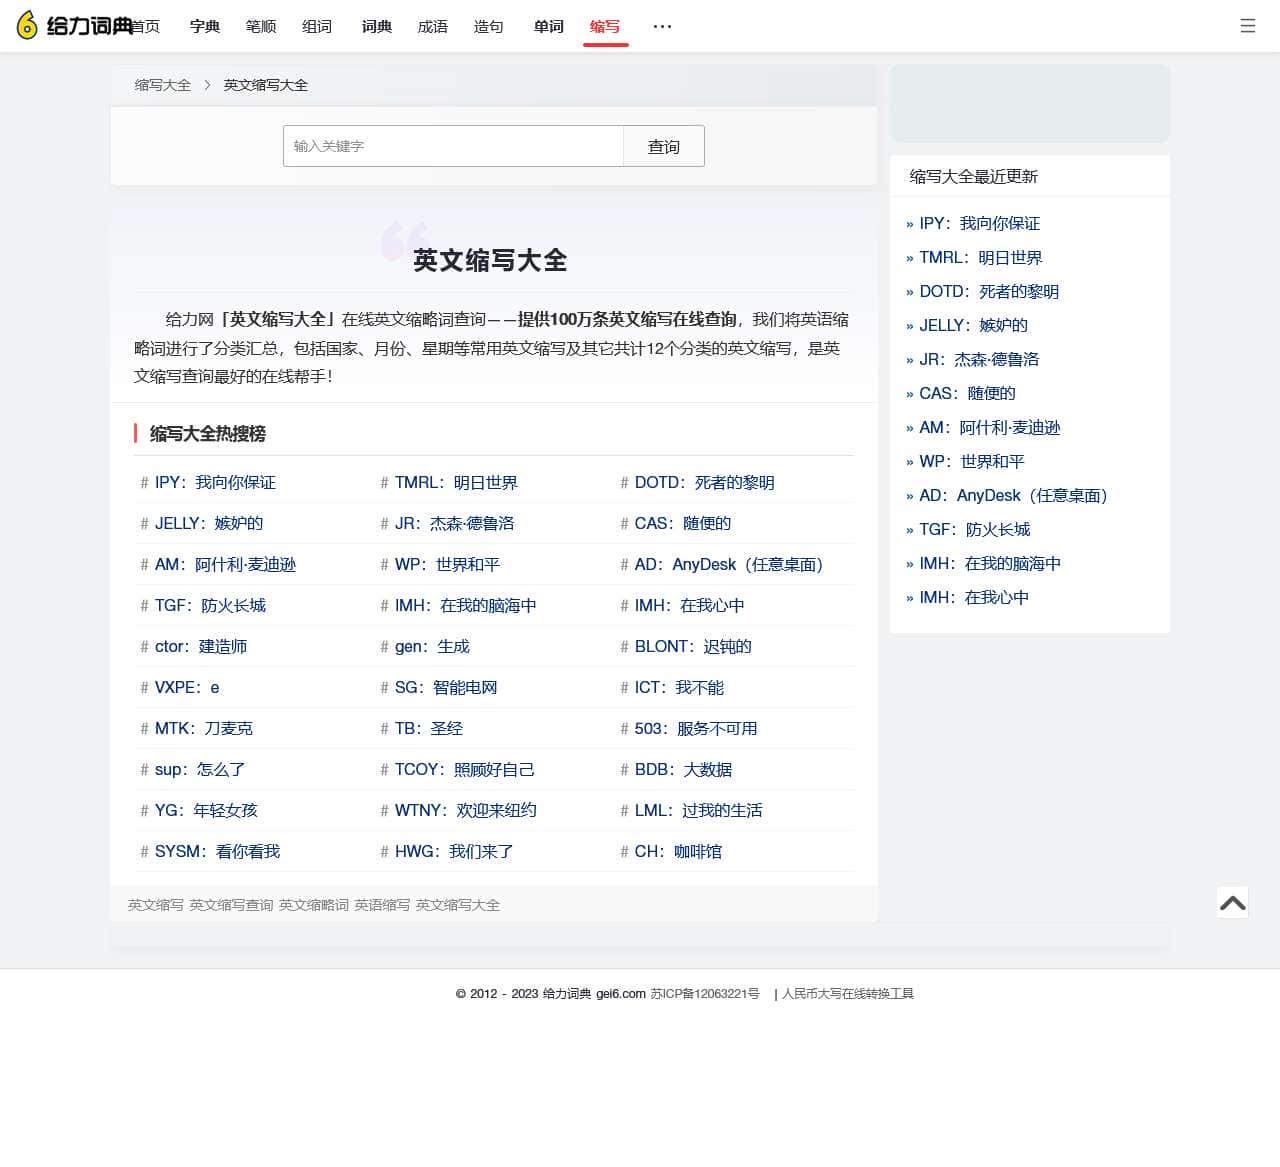
Task: Open the 成语 nav item
Action: (x=433, y=27)
